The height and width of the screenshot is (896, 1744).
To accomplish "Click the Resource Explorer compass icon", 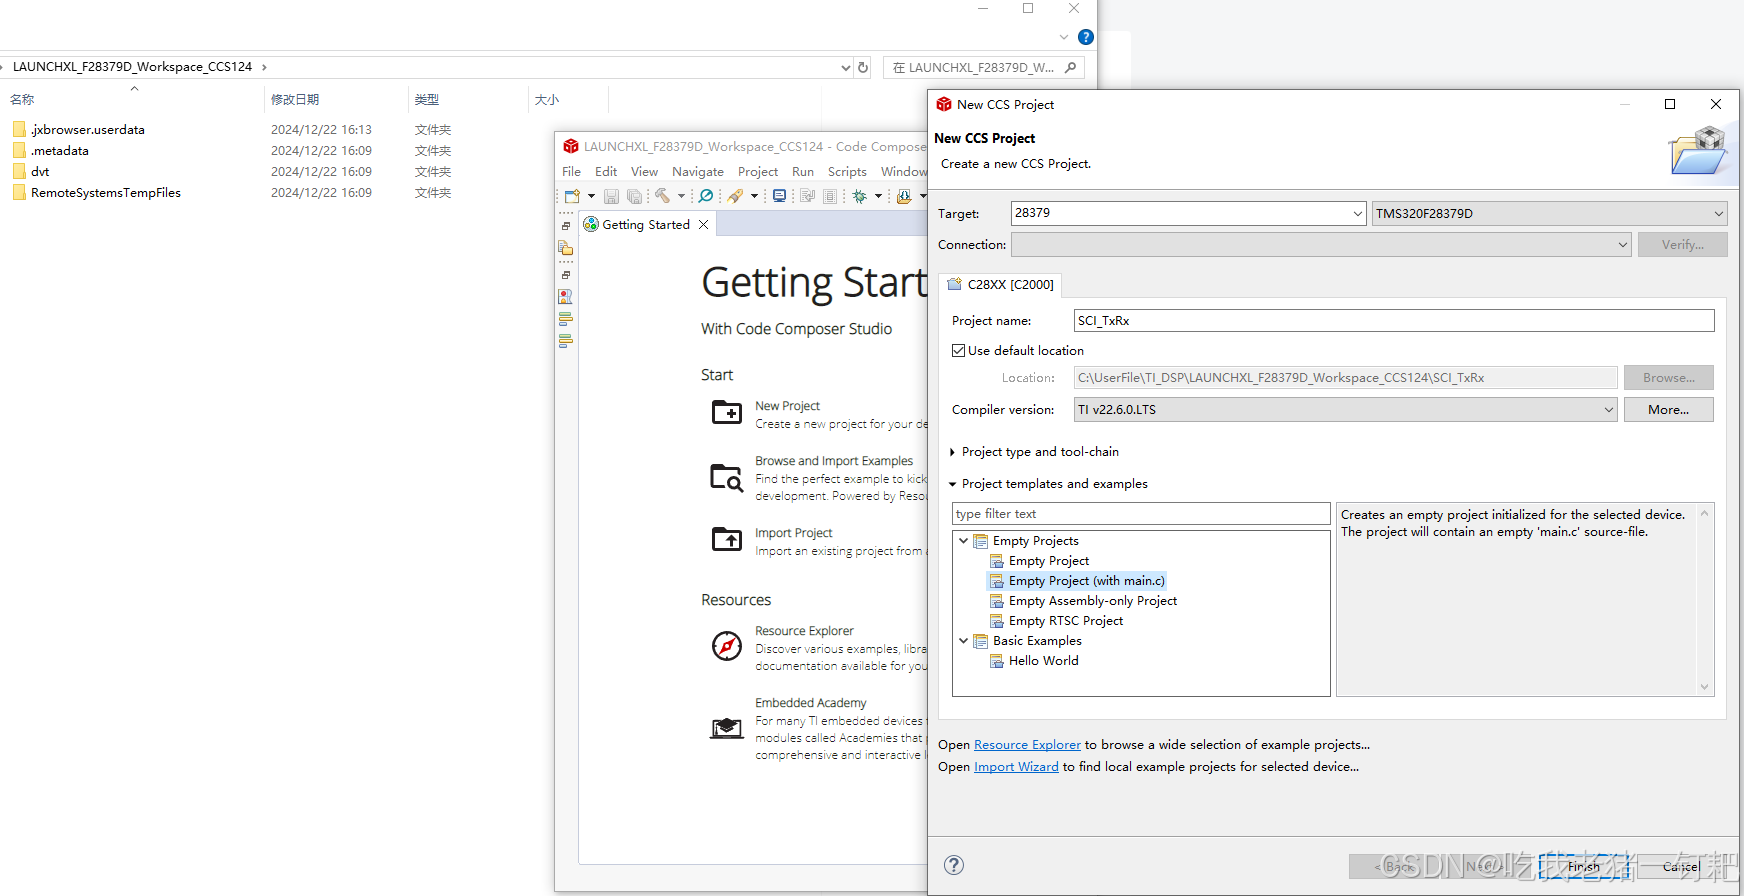I will (727, 646).
